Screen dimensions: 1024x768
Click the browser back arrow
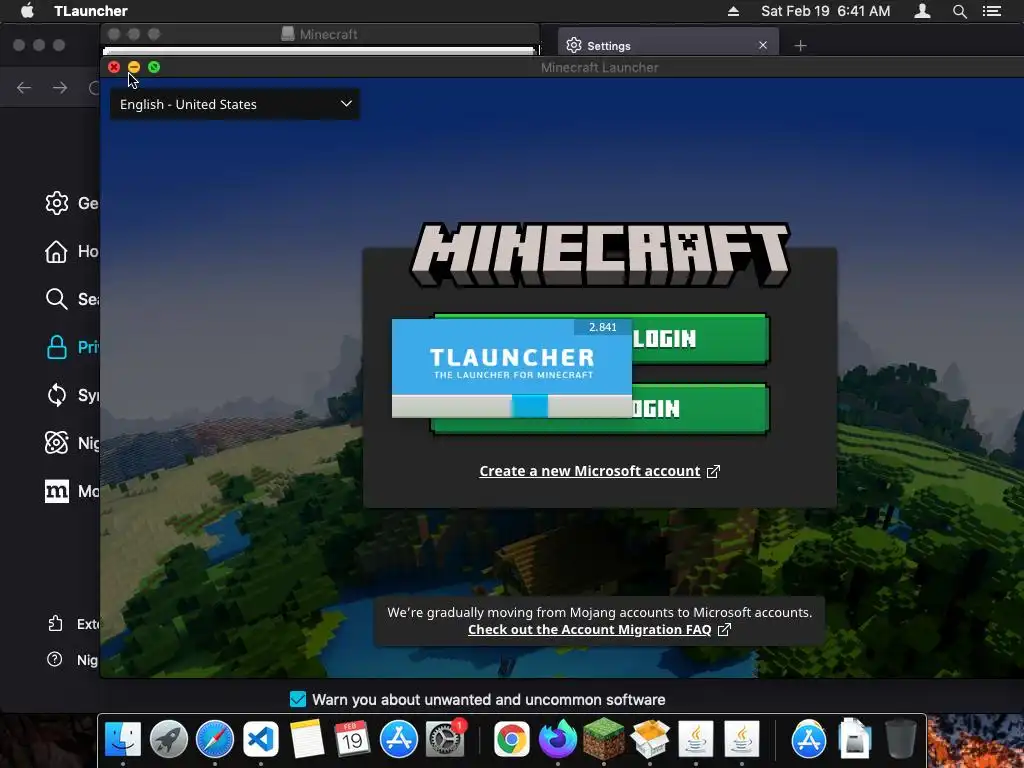[x=24, y=88]
